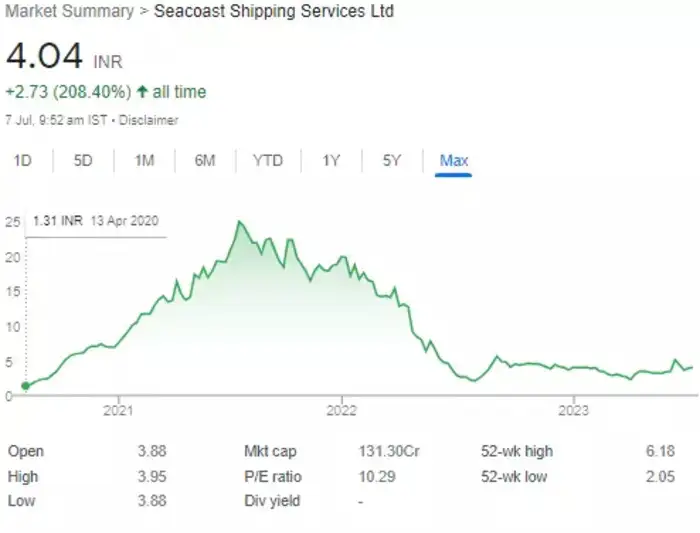This screenshot has width=700, height=533.
Task: Show the 1M price chart
Action: click(x=144, y=160)
